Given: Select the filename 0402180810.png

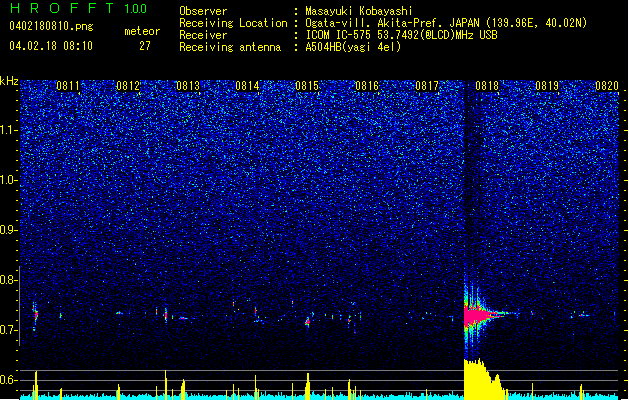Looking at the screenshot, I should (x=51, y=26).
